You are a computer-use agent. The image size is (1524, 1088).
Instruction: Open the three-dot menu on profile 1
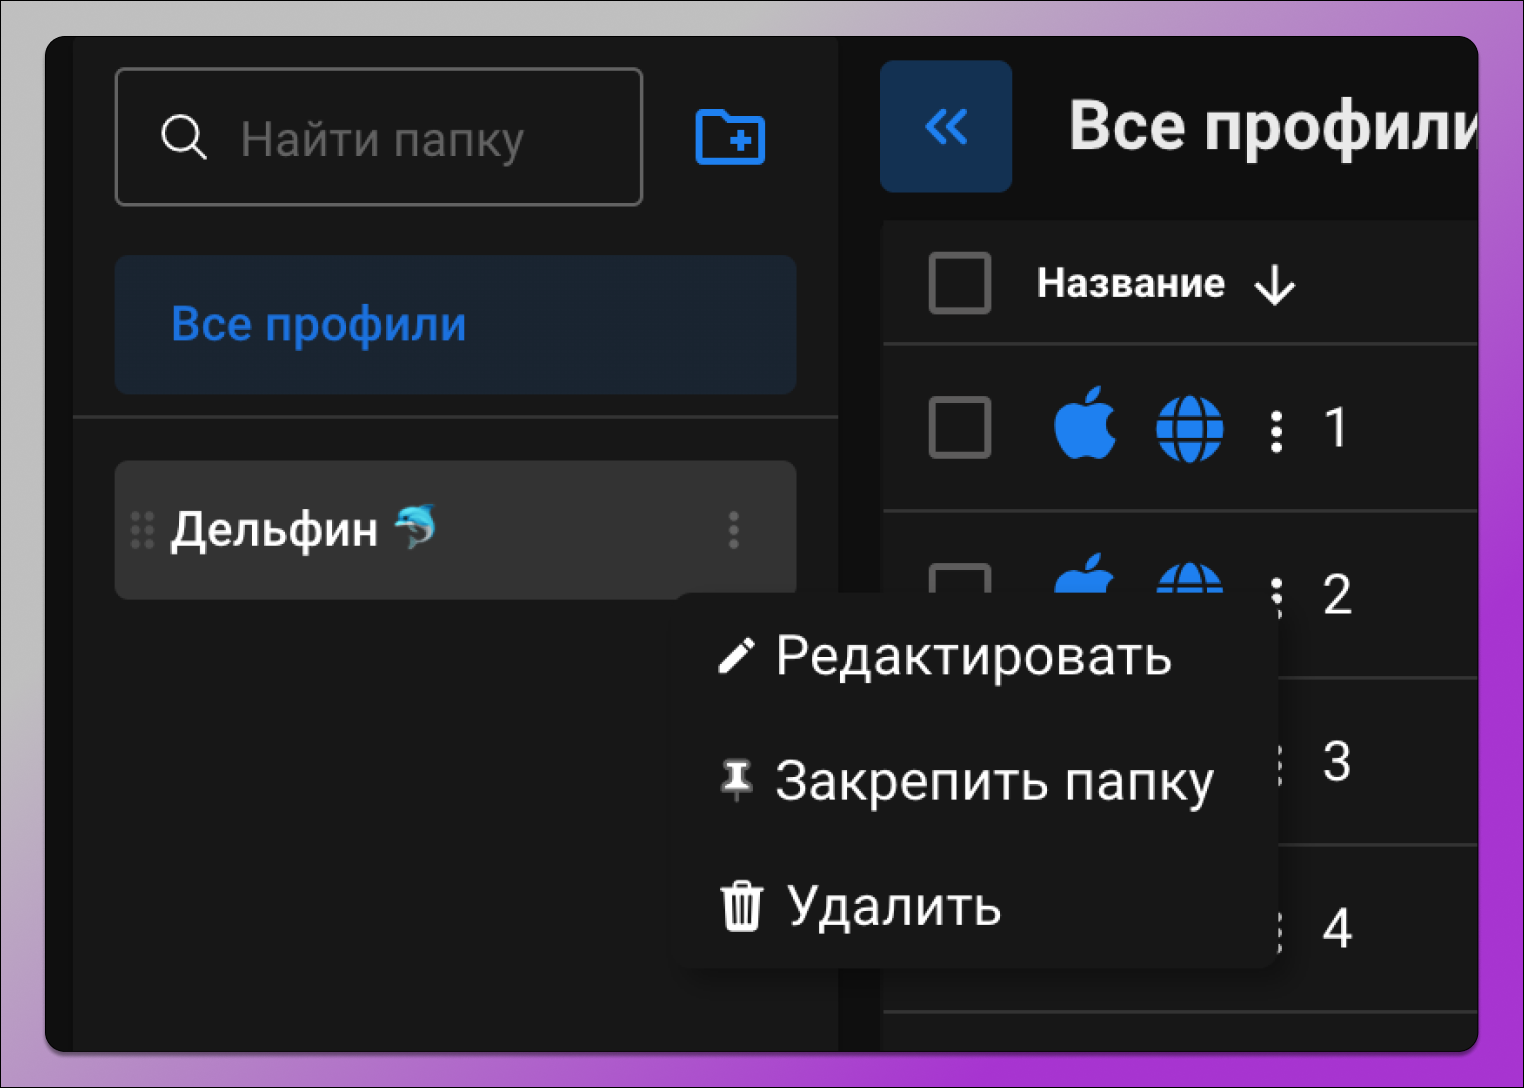[x=1277, y=428]
